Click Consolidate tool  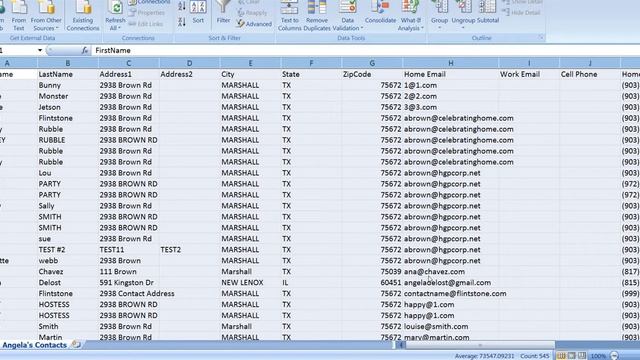[x=380, y=13]
